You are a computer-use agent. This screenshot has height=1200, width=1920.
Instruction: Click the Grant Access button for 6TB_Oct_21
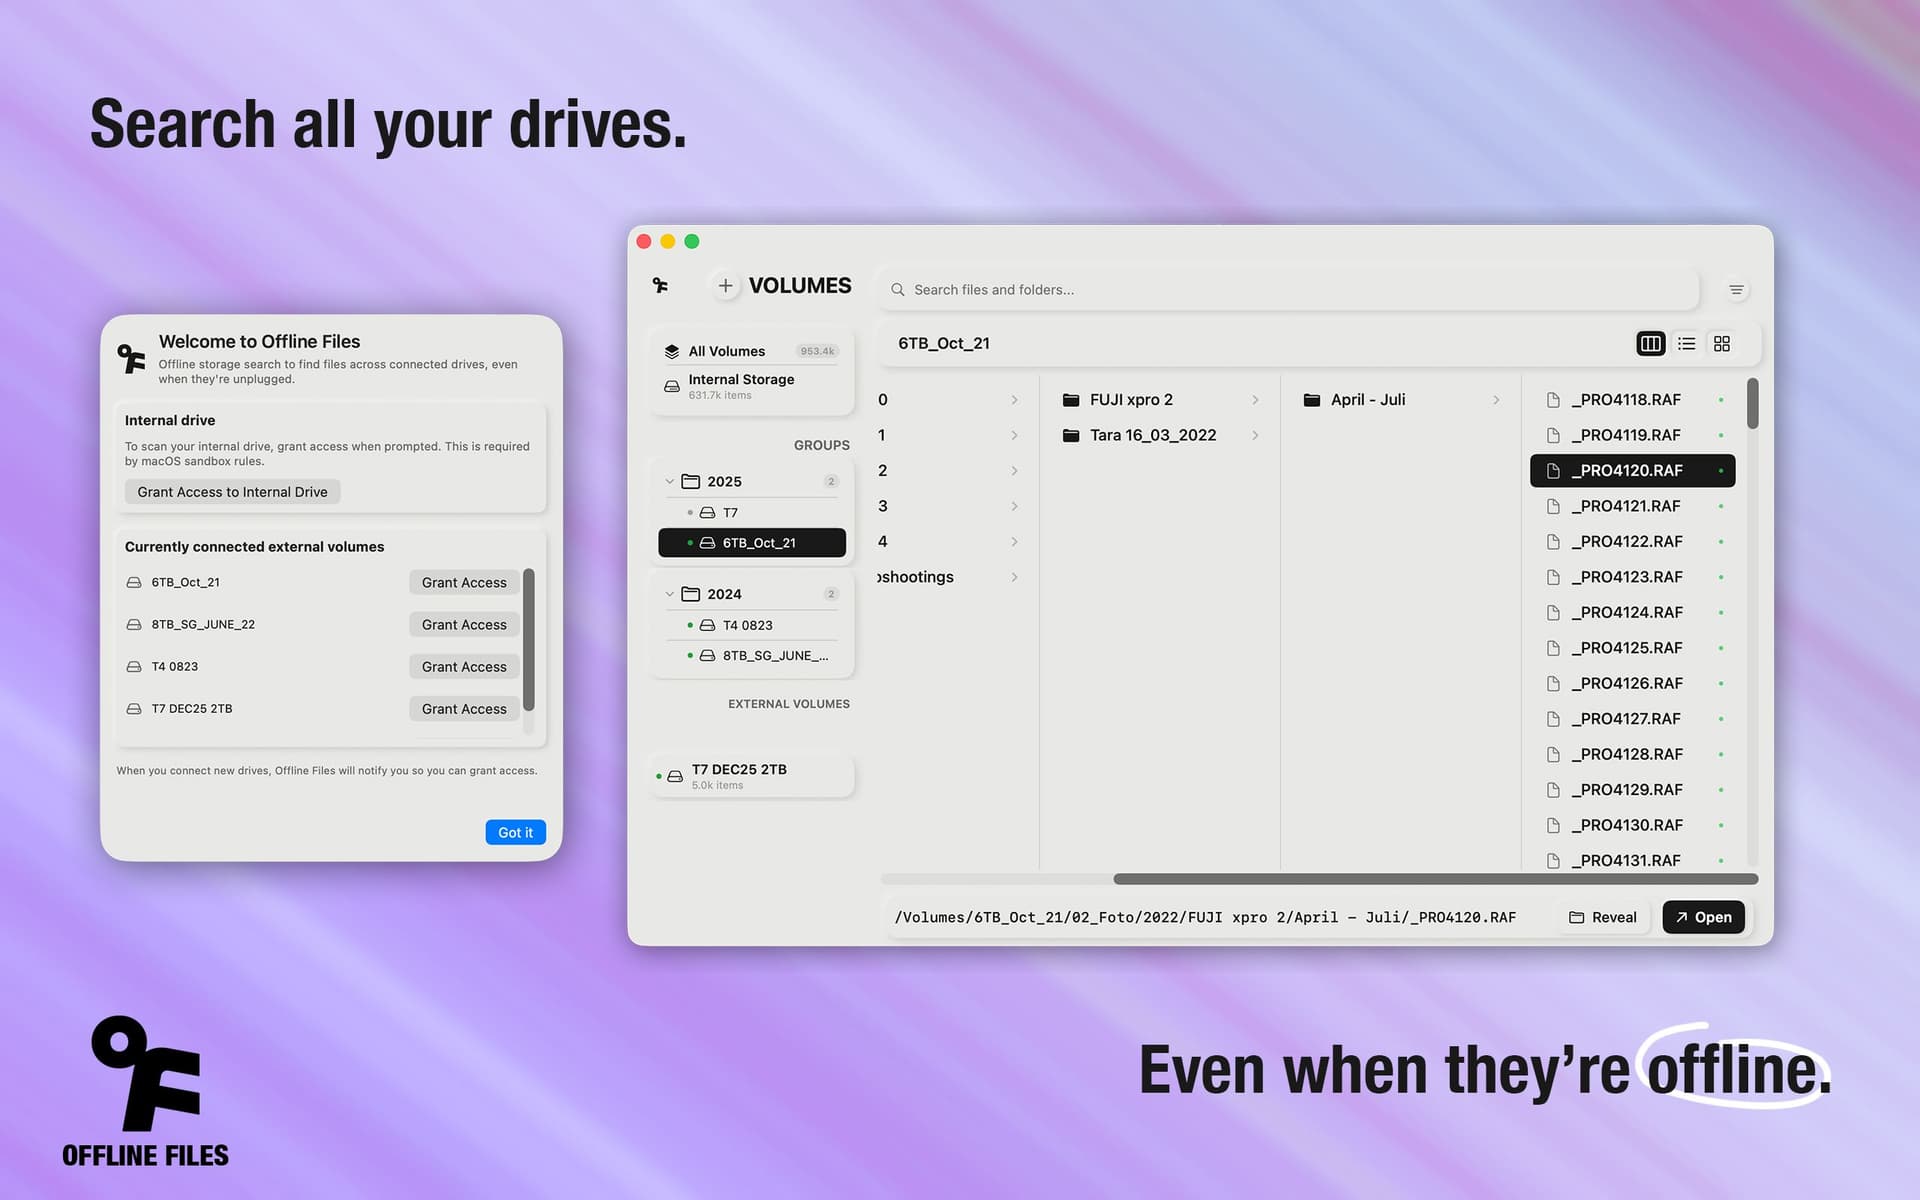click(x=463, y=582)
